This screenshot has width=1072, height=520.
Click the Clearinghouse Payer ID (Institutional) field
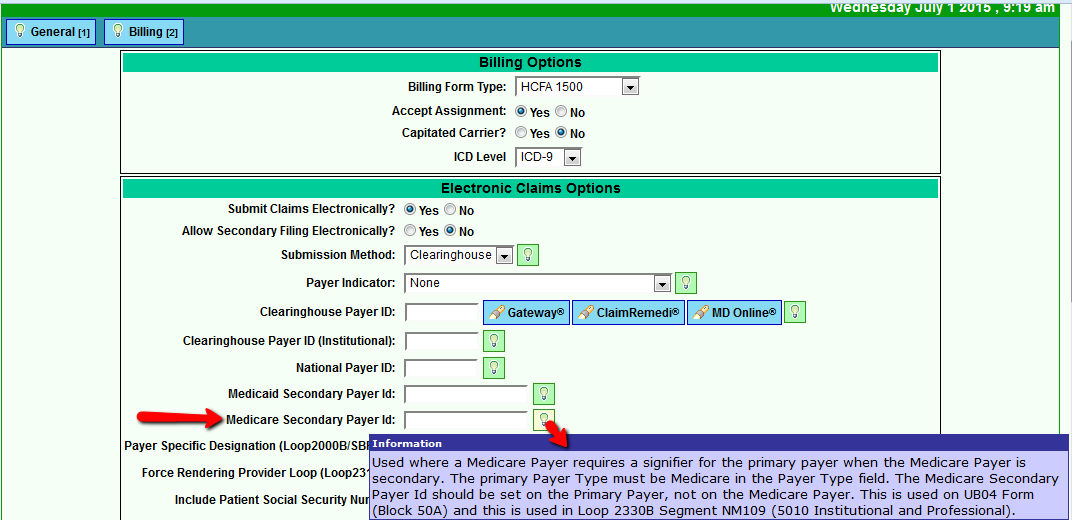(442, 340)
